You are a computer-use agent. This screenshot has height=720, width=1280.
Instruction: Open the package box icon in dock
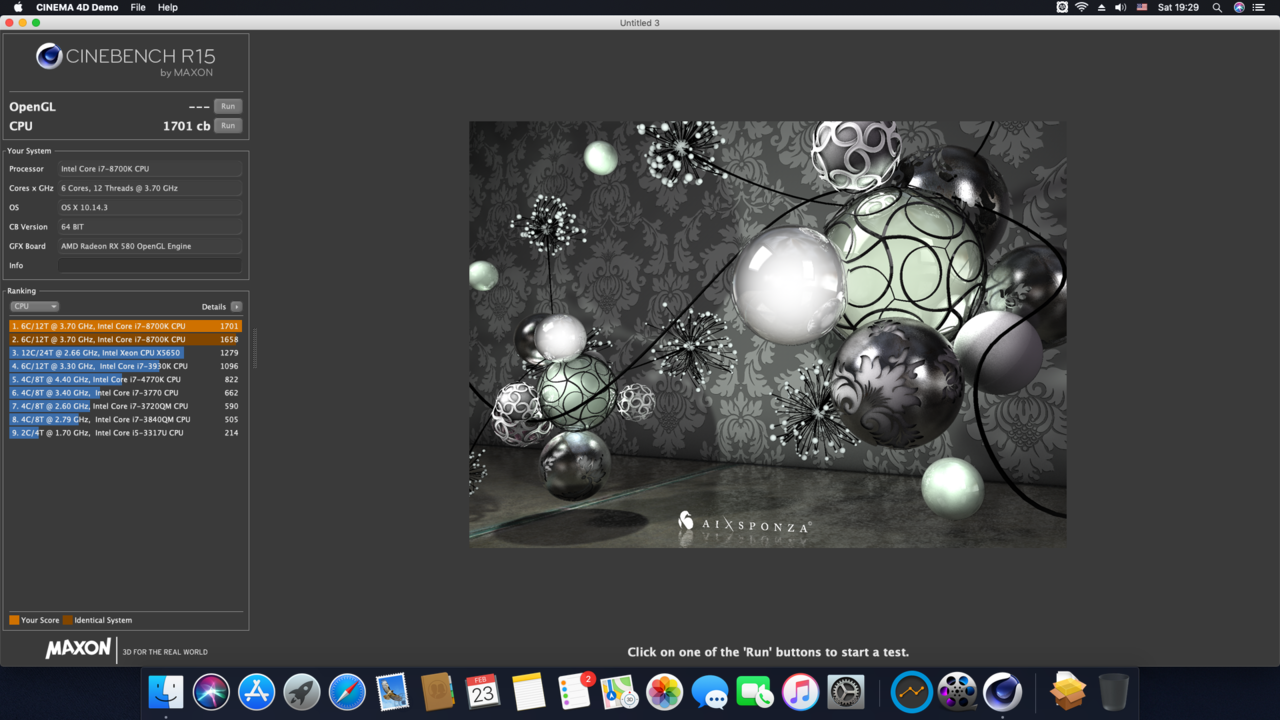[x=1068, y=692]
